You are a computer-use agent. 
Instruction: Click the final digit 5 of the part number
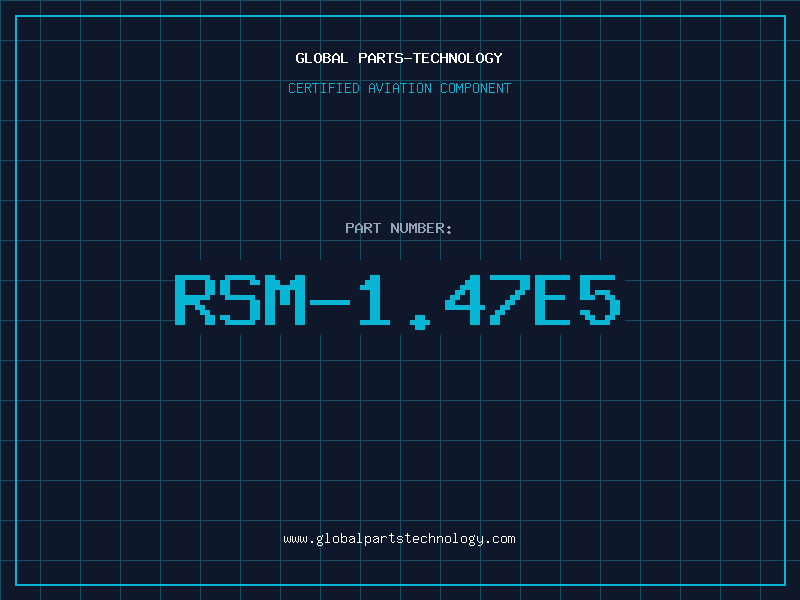[600, 300]
